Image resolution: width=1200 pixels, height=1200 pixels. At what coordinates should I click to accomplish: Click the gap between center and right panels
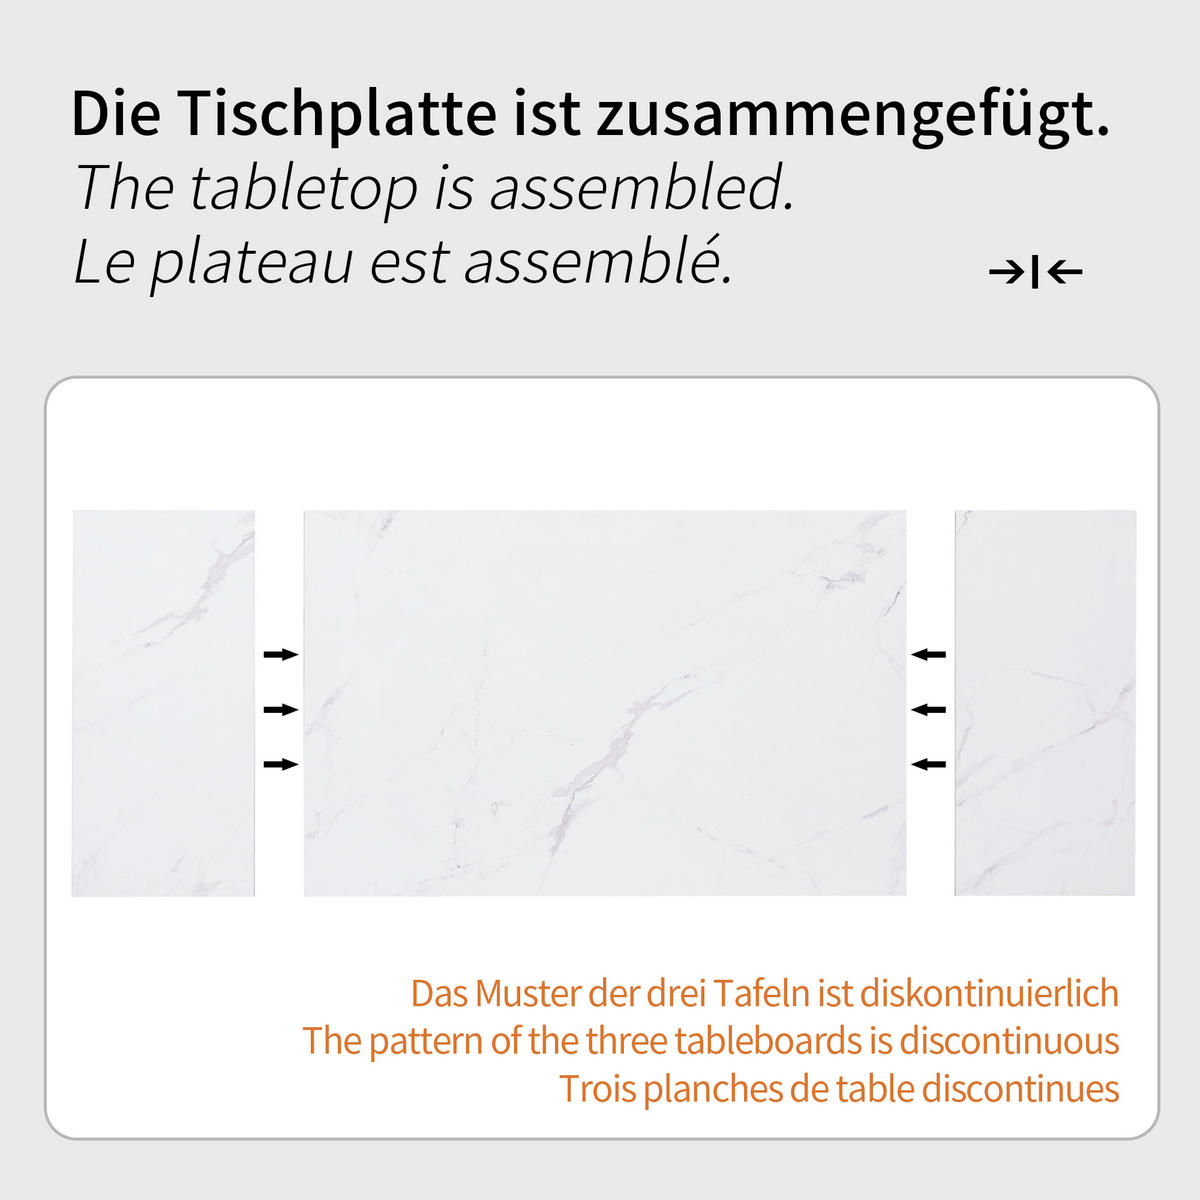[931, 703]
